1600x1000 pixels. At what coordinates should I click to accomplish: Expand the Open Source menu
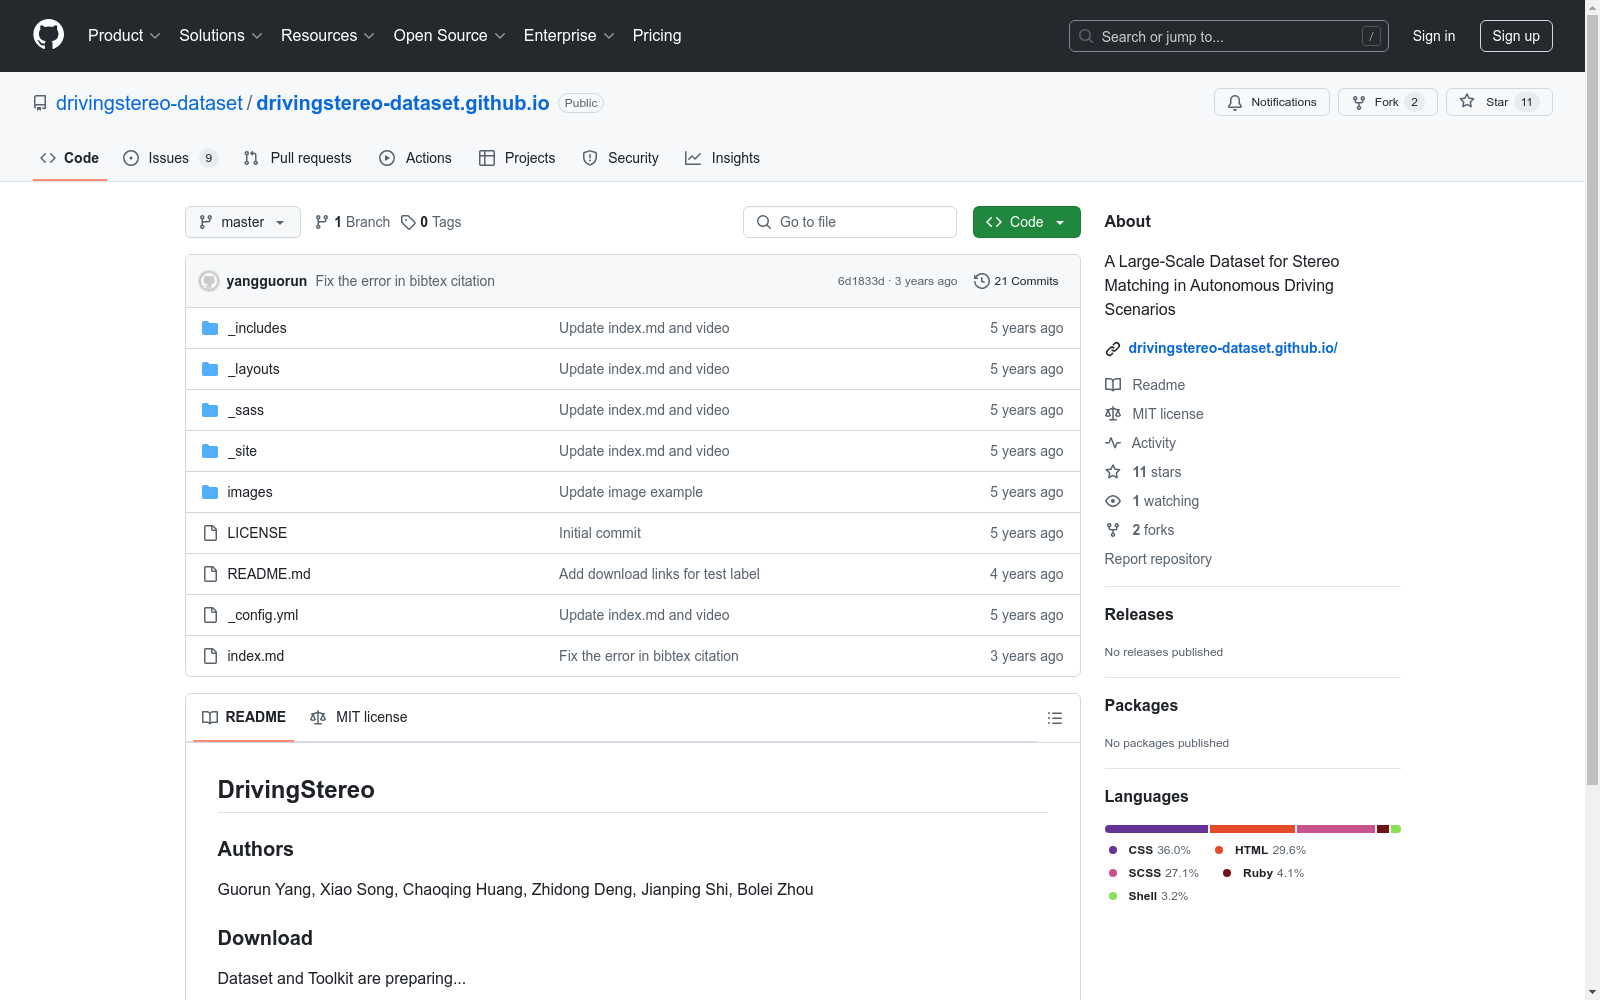450,35
